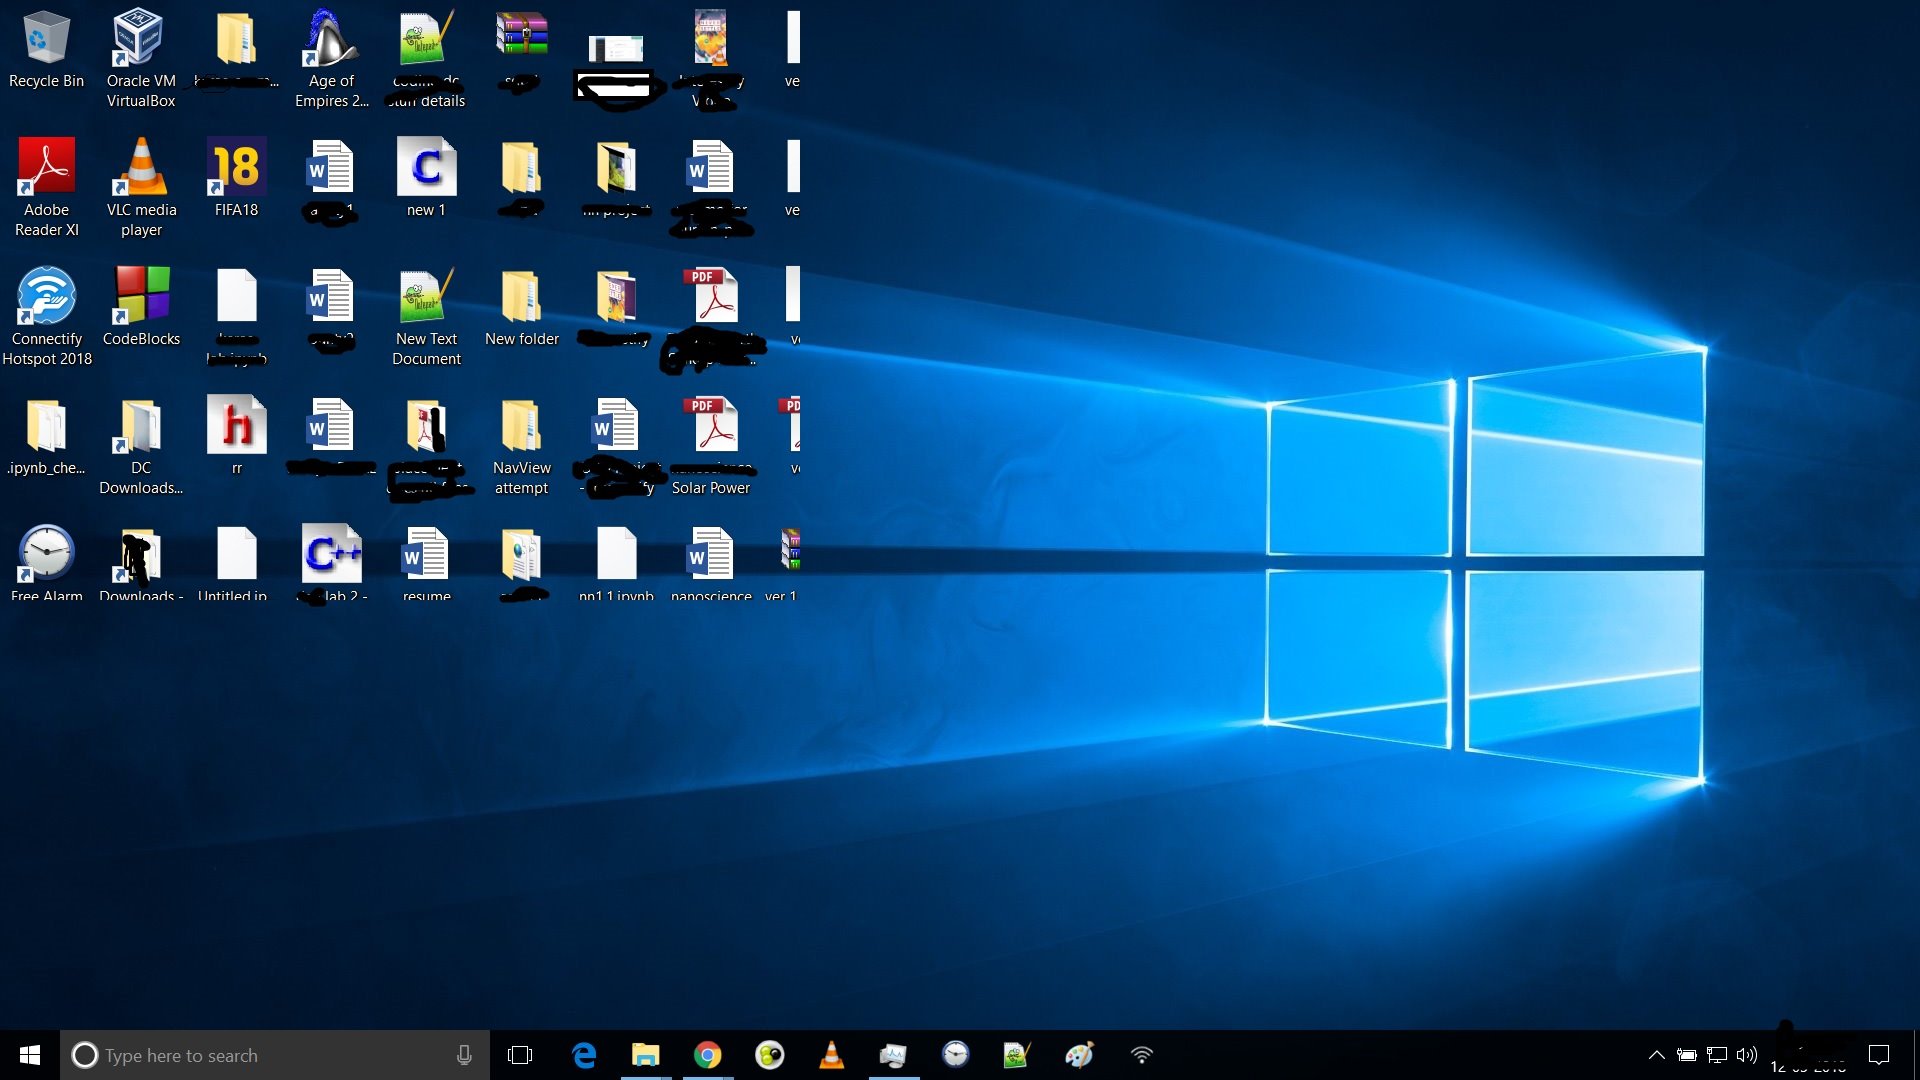Click the Free Alarm Clock icon

point(44,554)
